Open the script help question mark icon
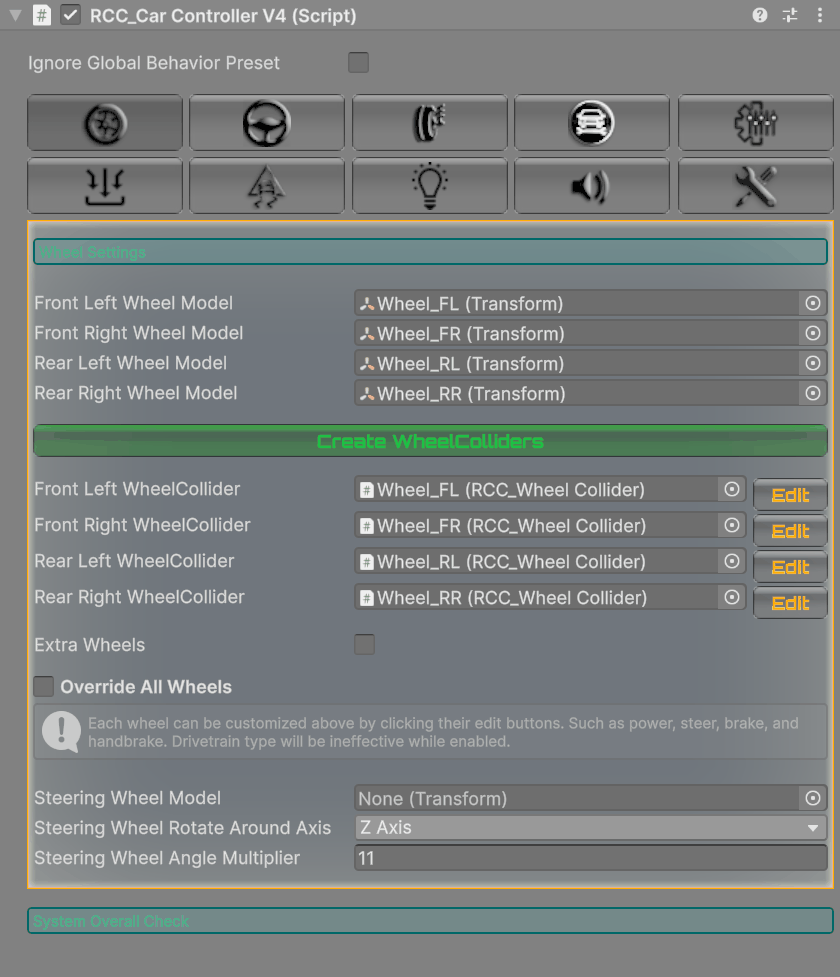 coord(760,15)
